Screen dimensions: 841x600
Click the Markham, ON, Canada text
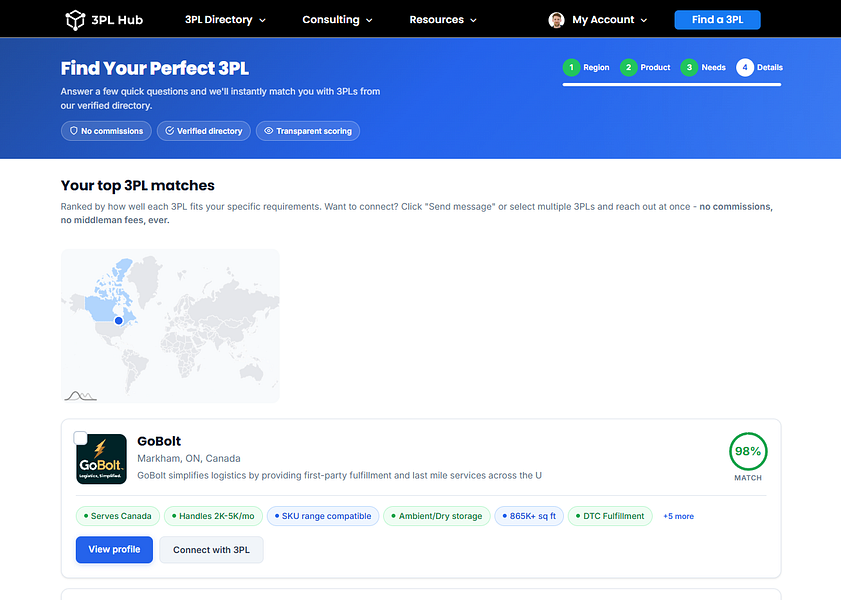[189, 458]
